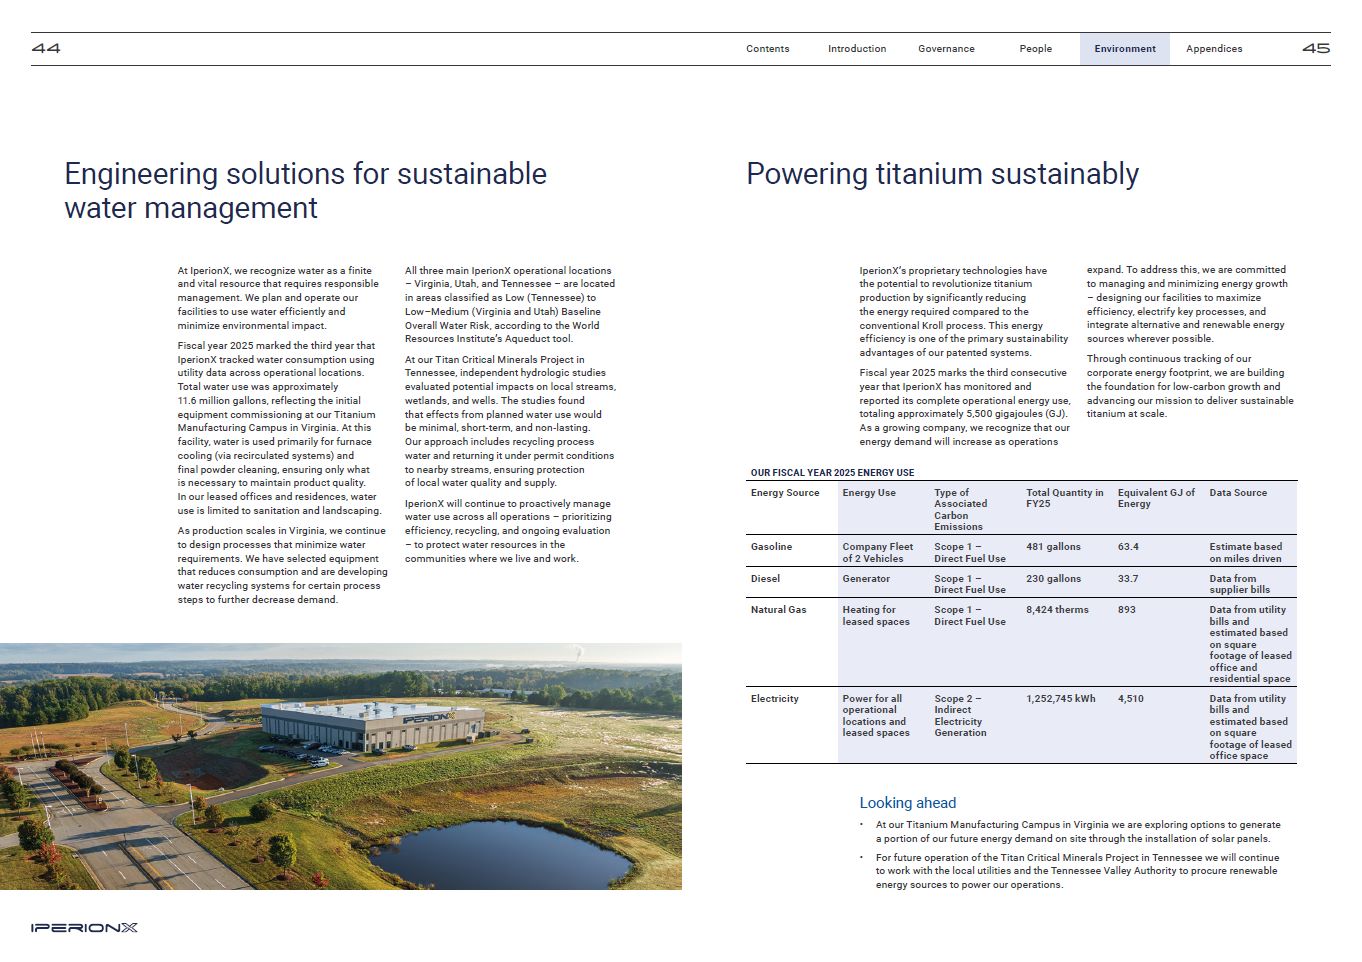Switch to the Governance tab
Screen dimensions: 1362x962
click(946, 49)
